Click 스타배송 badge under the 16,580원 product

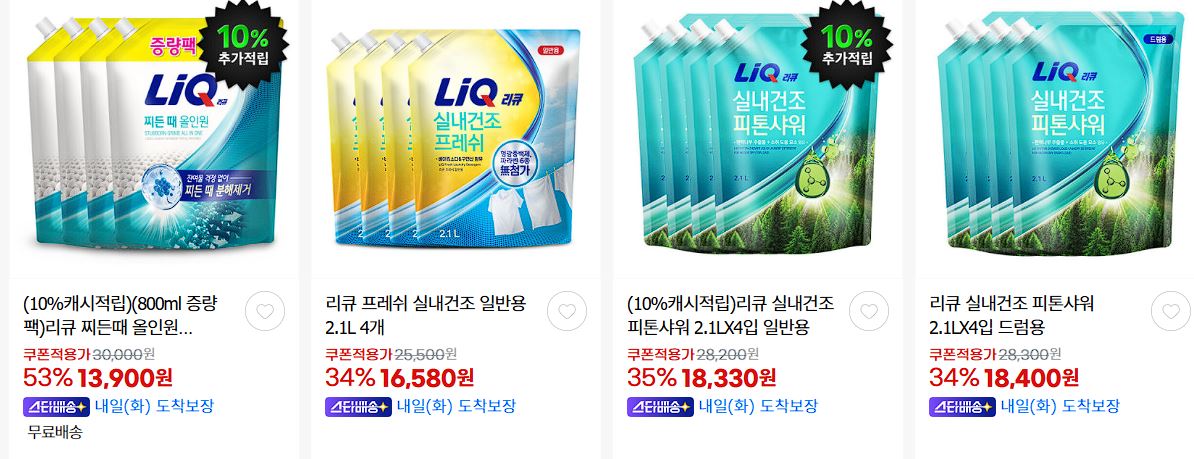point(358,406)
